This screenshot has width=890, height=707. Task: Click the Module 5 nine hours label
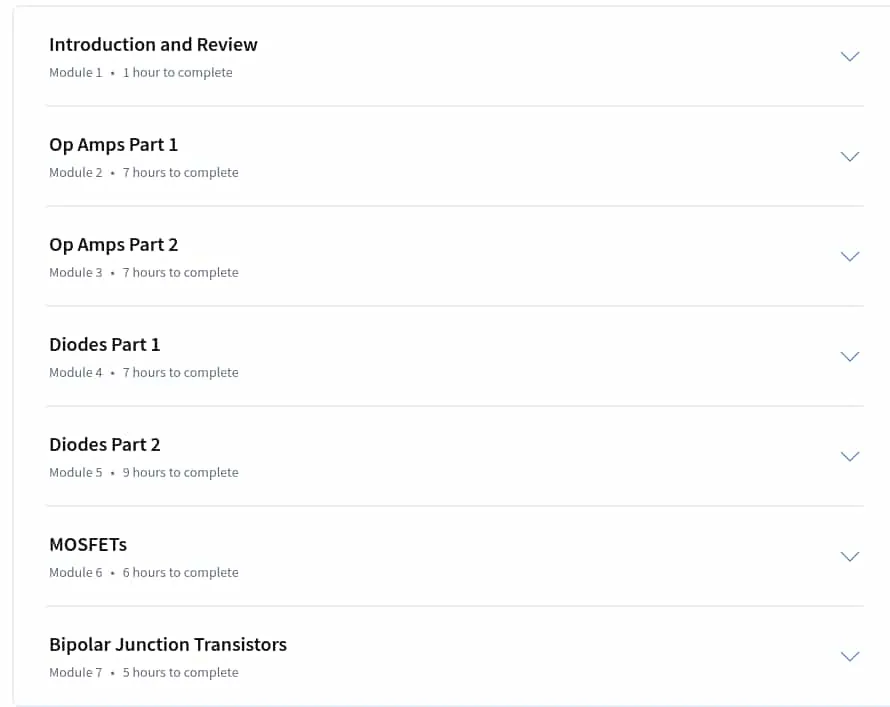pyautogui.click(x=144, y=472)
